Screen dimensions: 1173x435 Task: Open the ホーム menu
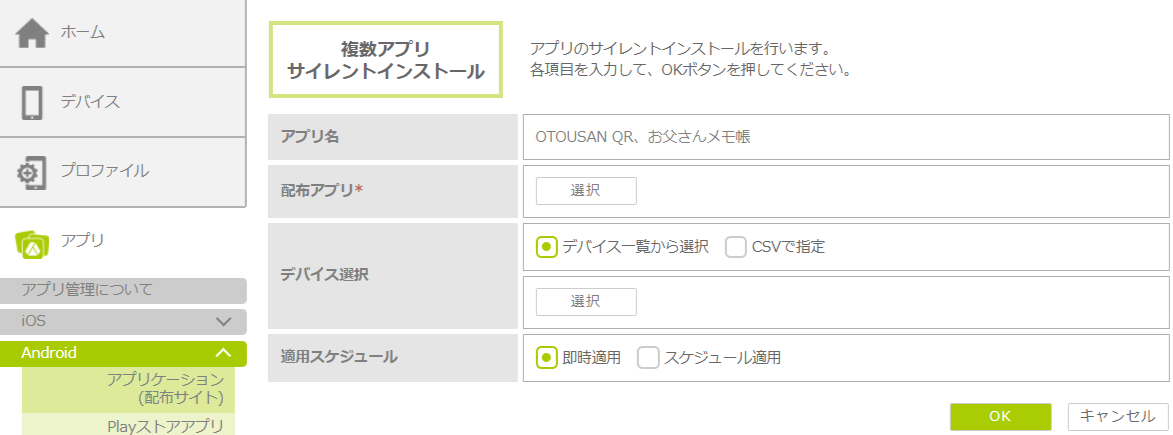[83, 33]
